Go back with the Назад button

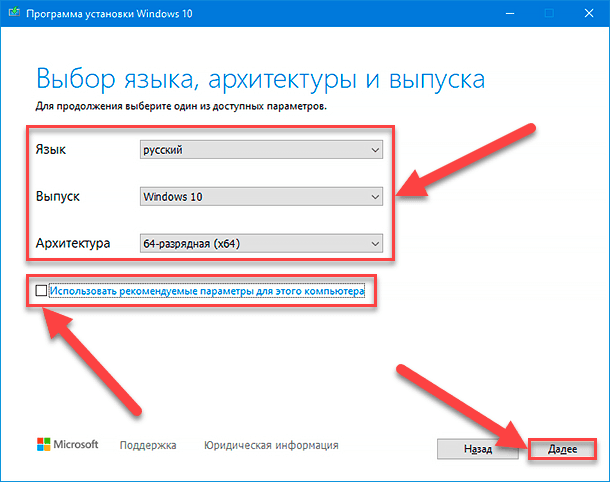pos(477,449)
